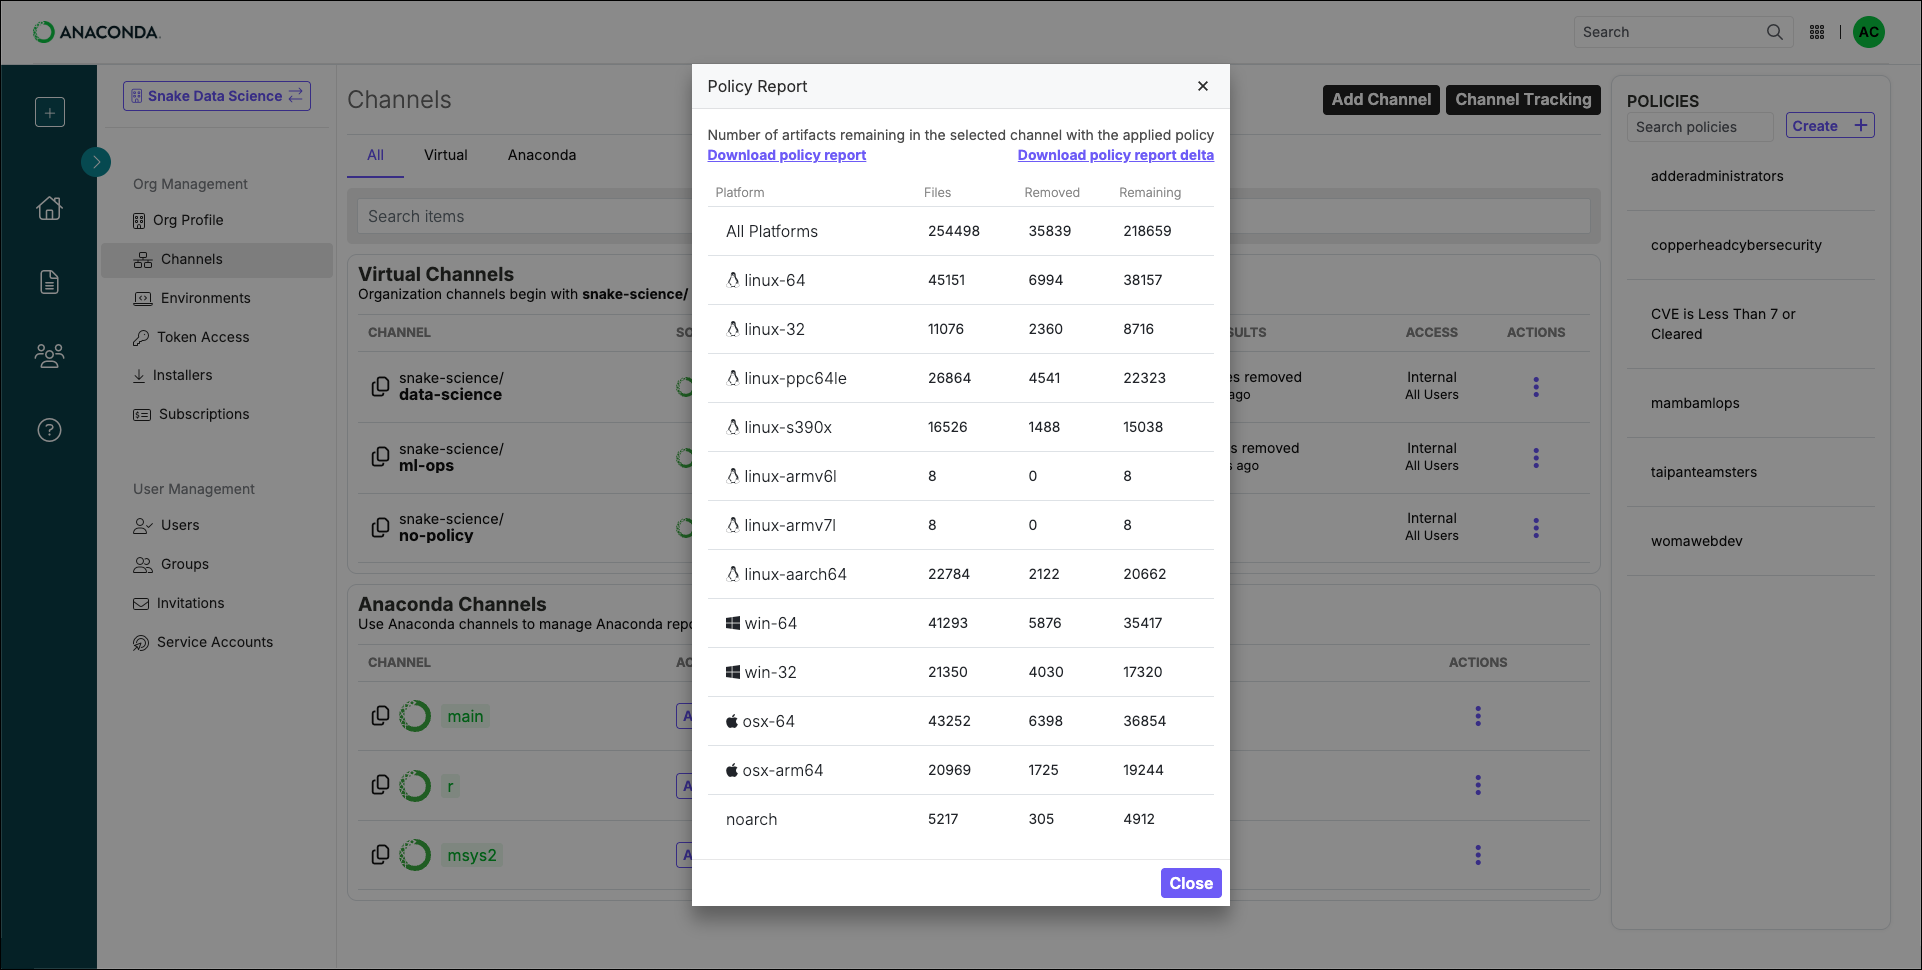Viewport: 1922px width, 970px height.
Task: Open the people icon in left rail
Action: pyautogui.click(x=49, y=355)
